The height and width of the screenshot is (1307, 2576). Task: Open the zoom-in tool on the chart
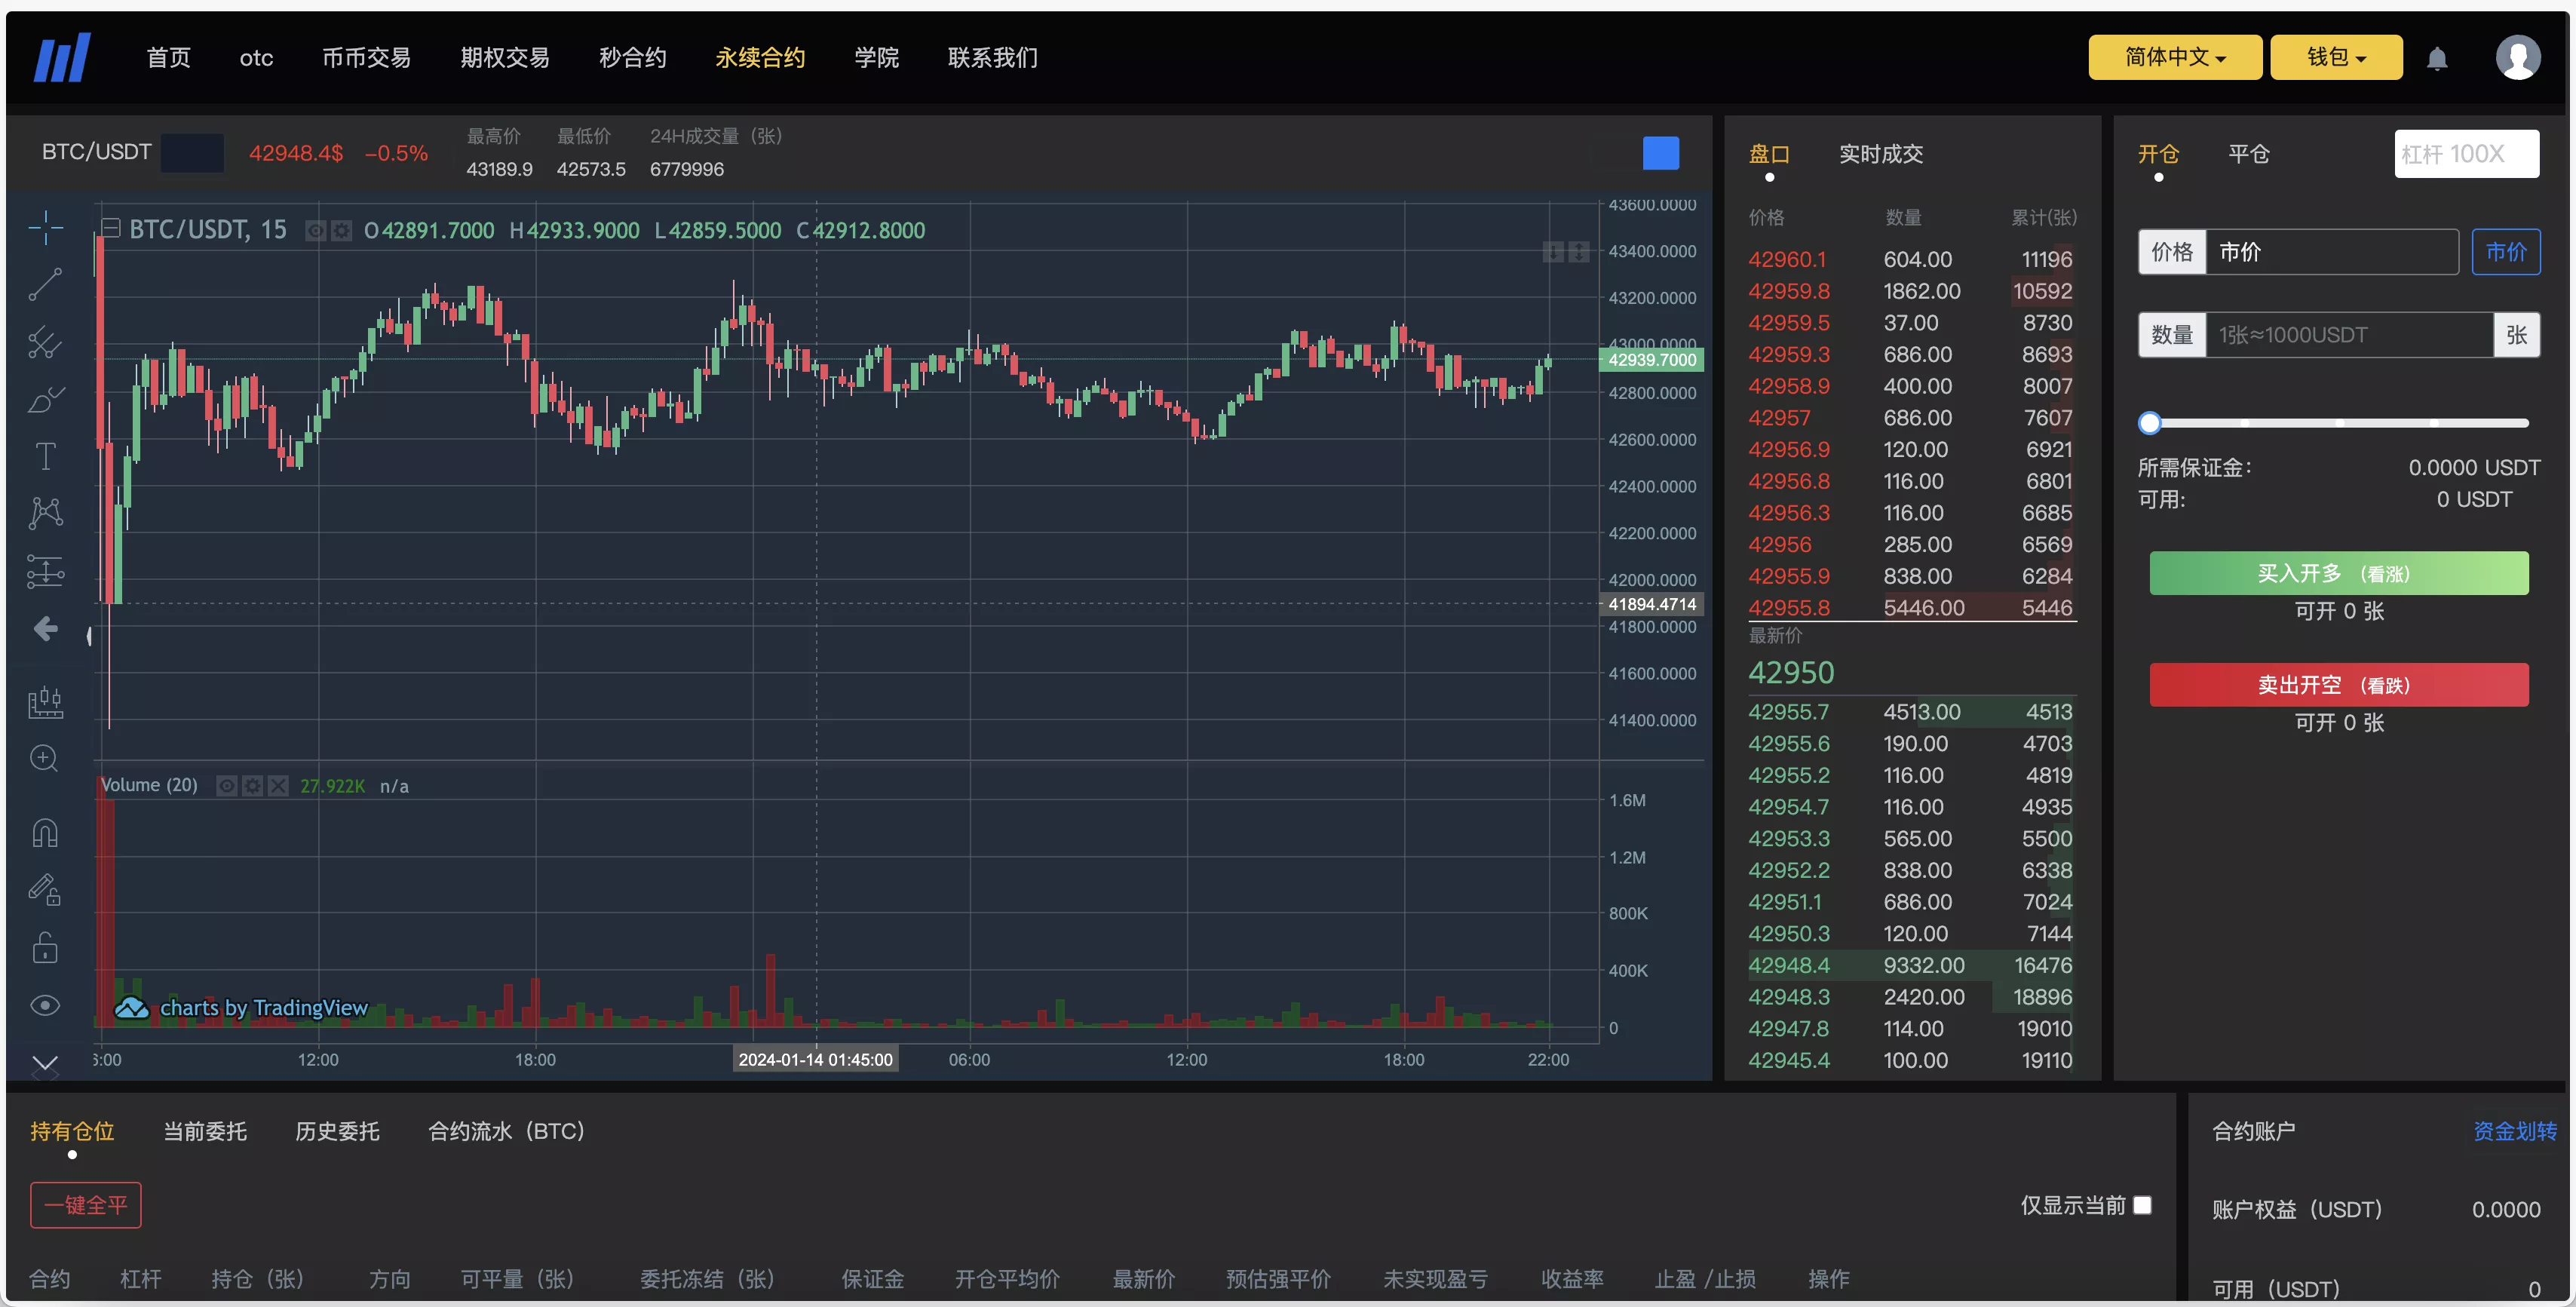(45, 758)
